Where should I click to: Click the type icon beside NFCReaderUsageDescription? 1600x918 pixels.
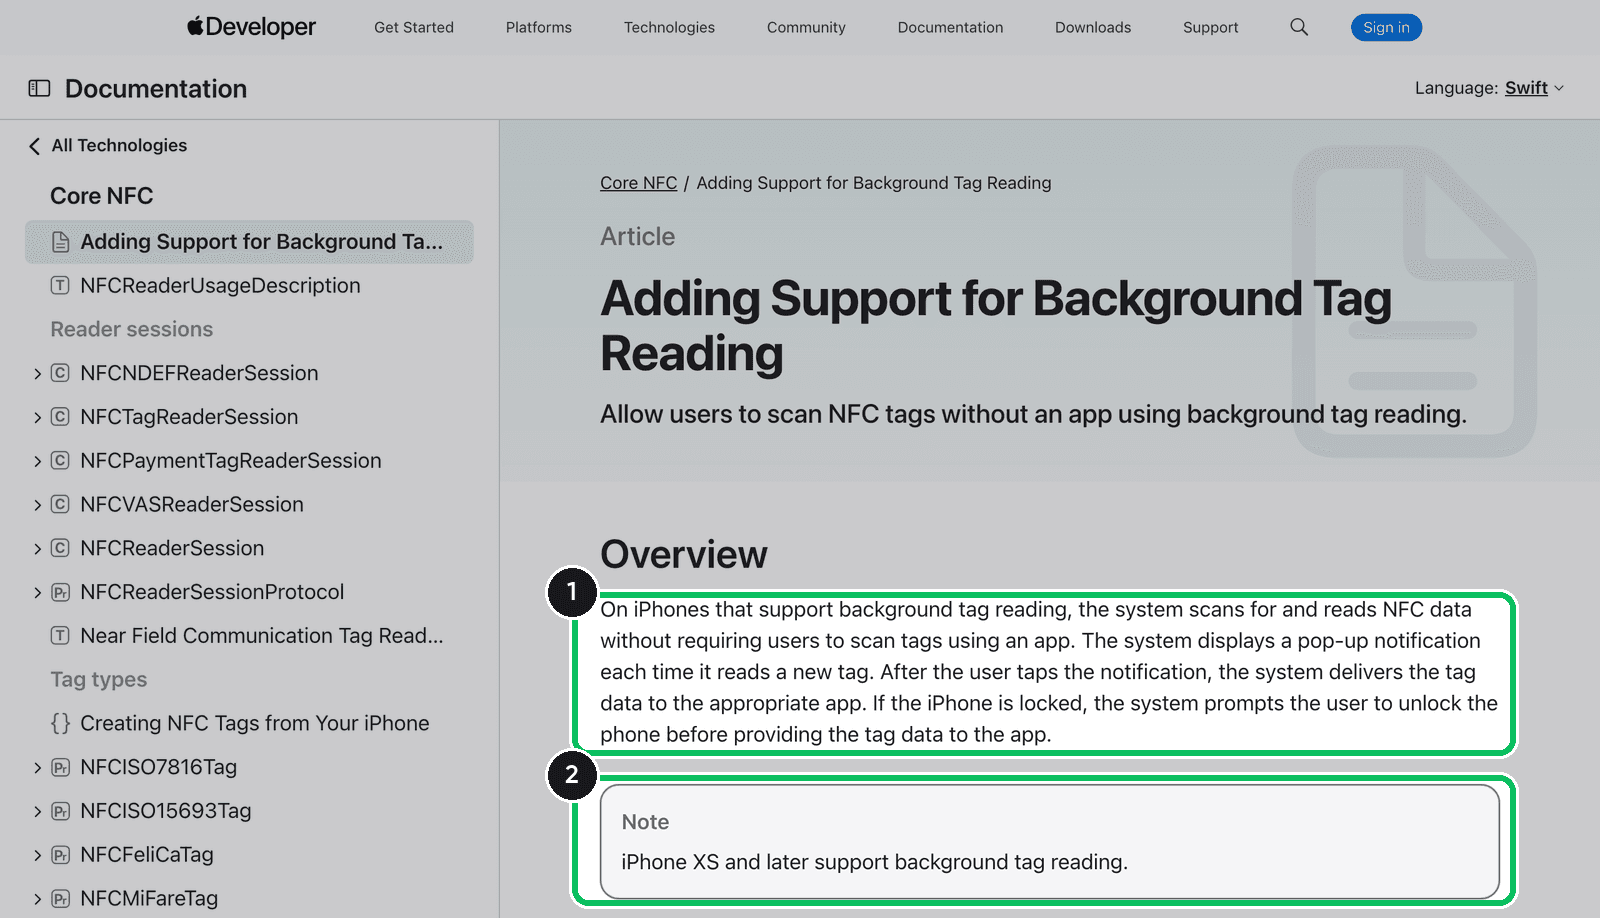coord(60,286)
